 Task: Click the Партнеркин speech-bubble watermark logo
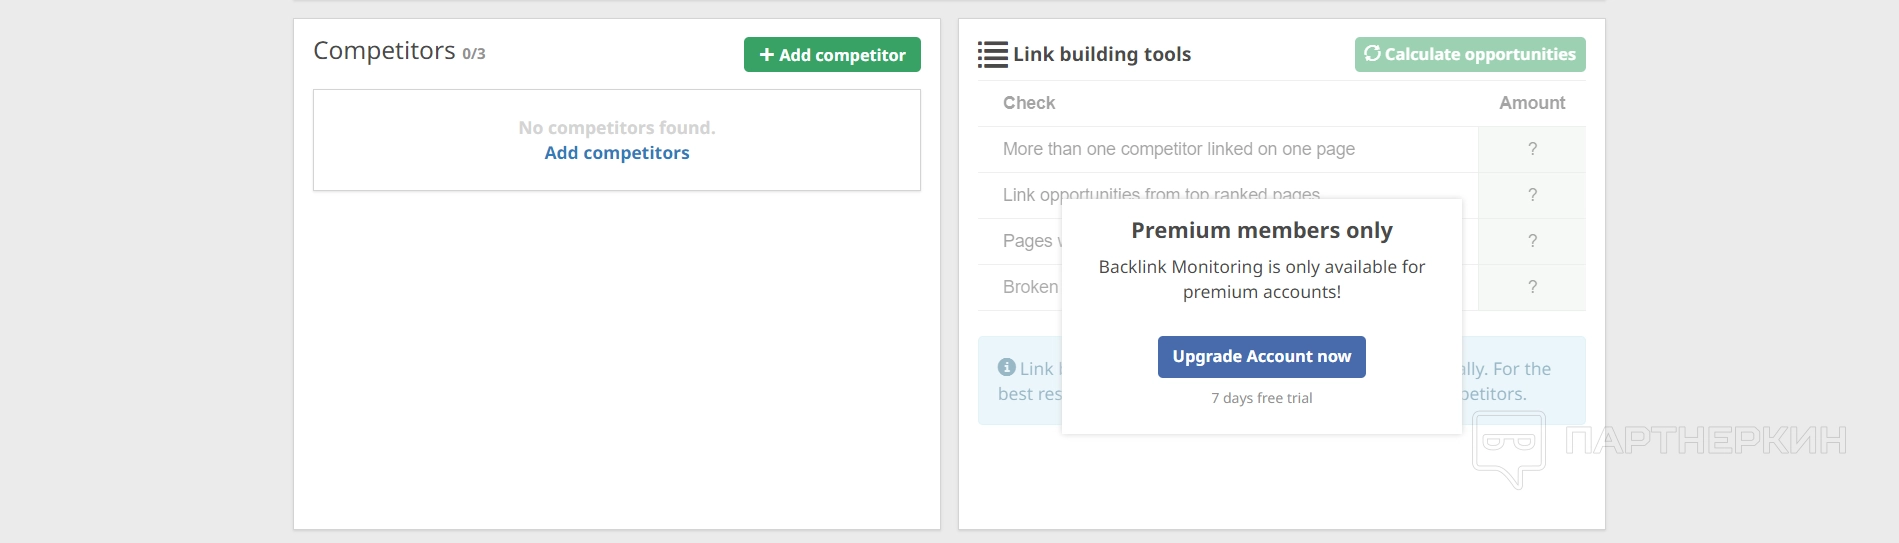(1509, 447)
